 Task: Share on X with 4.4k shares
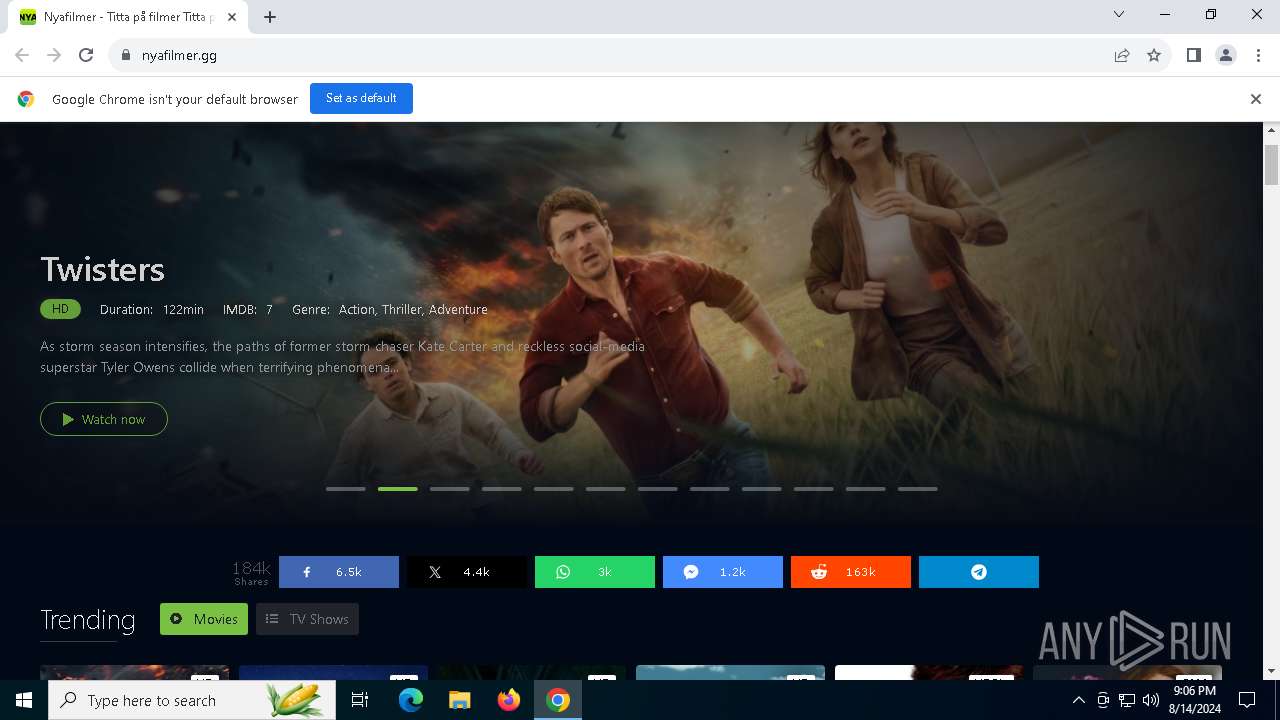click(x=467, y=572)
